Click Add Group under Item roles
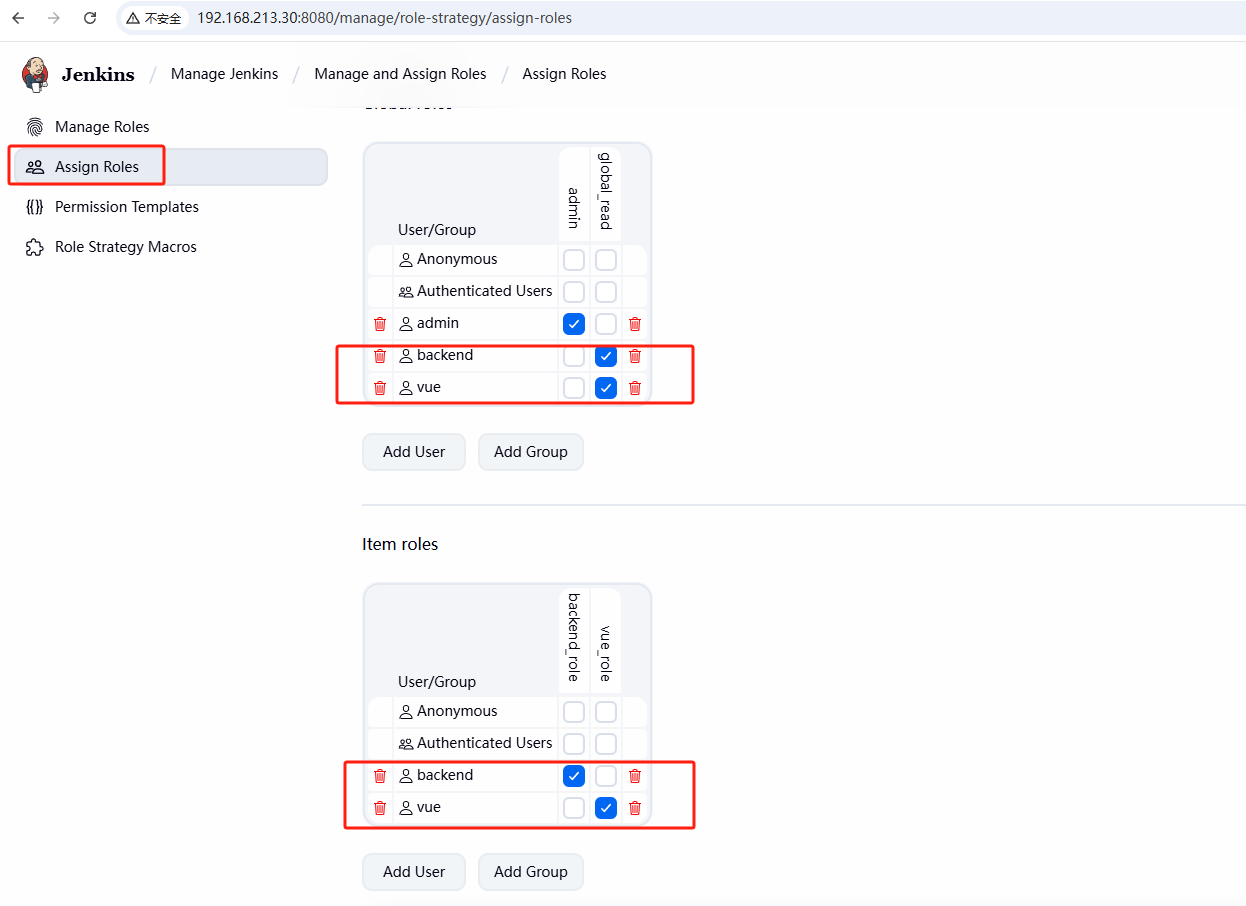This screenshot has height=906, width=1246. coord(530,872)
